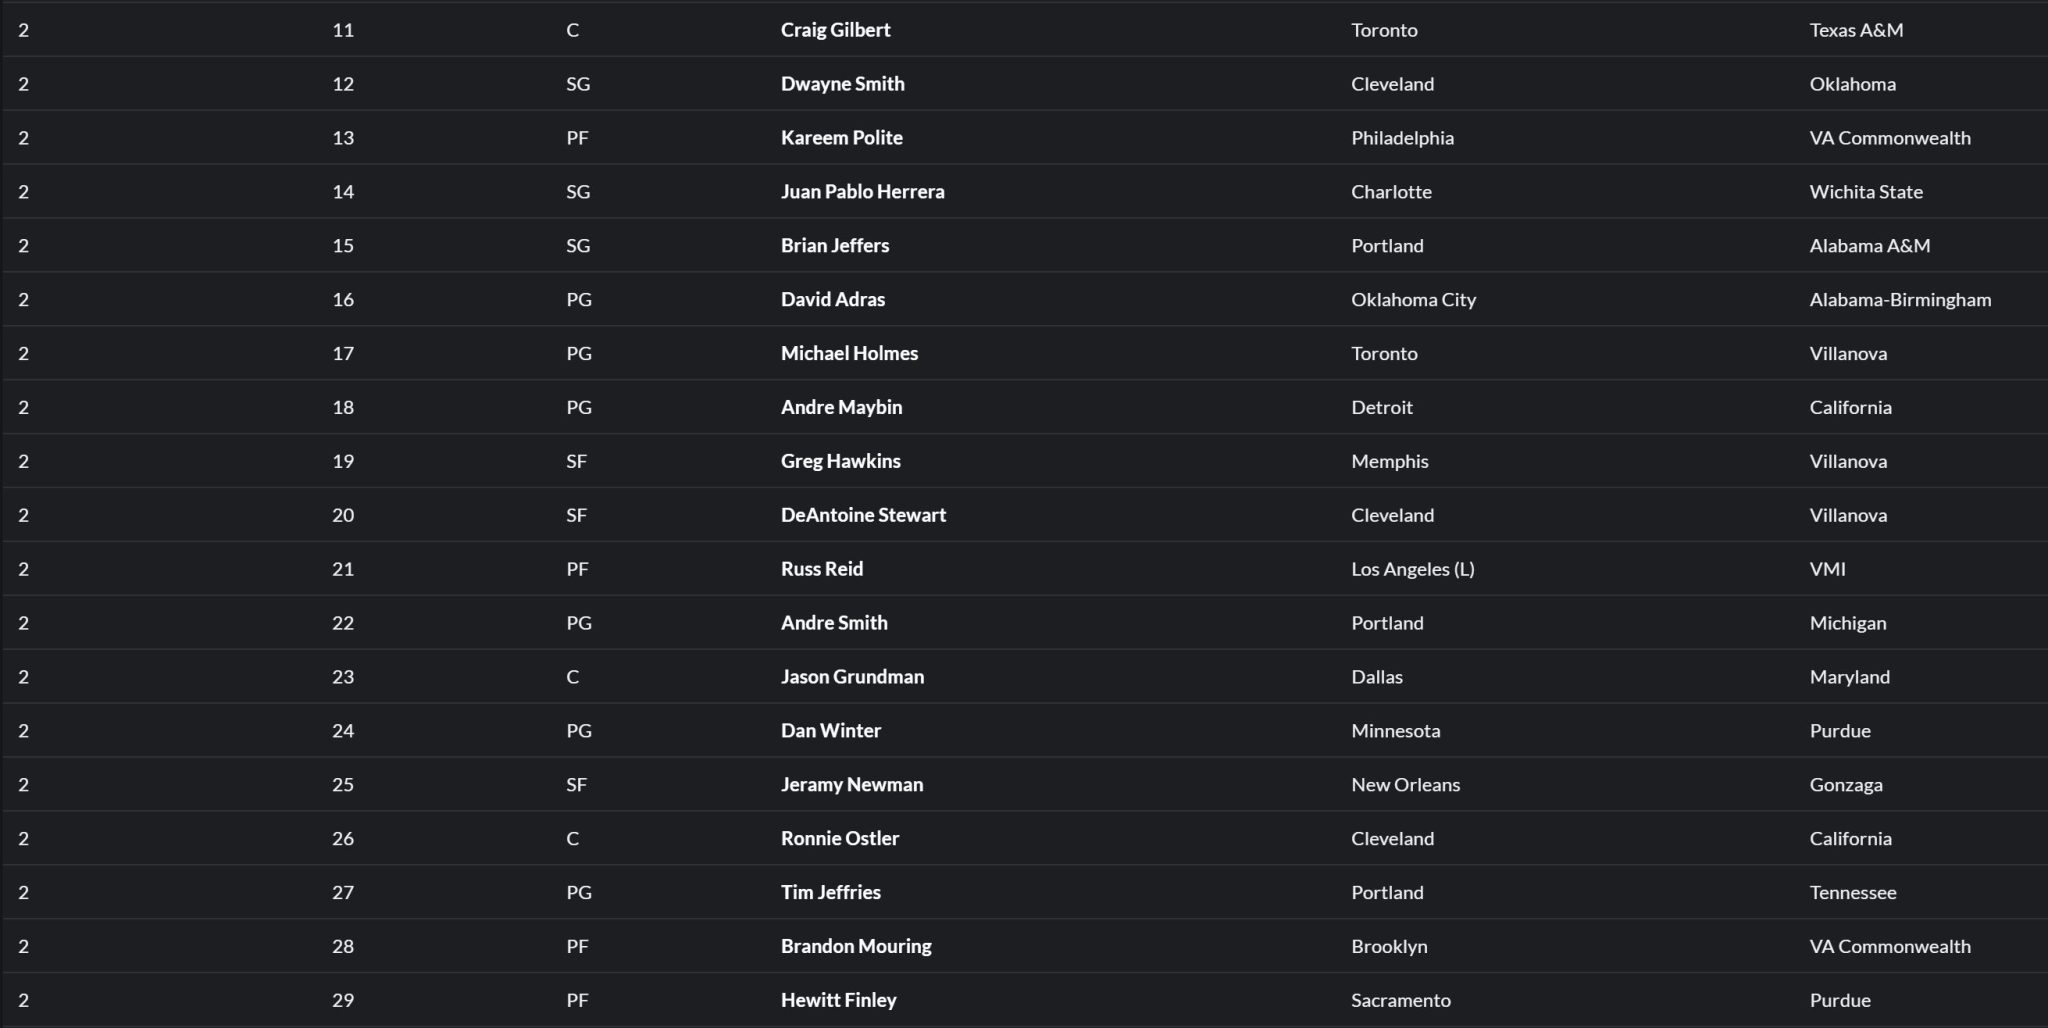Screen dimensions: 2048x1028
Task: Open Juan Pablo Herrera's profile
Action: coord(862,192)
